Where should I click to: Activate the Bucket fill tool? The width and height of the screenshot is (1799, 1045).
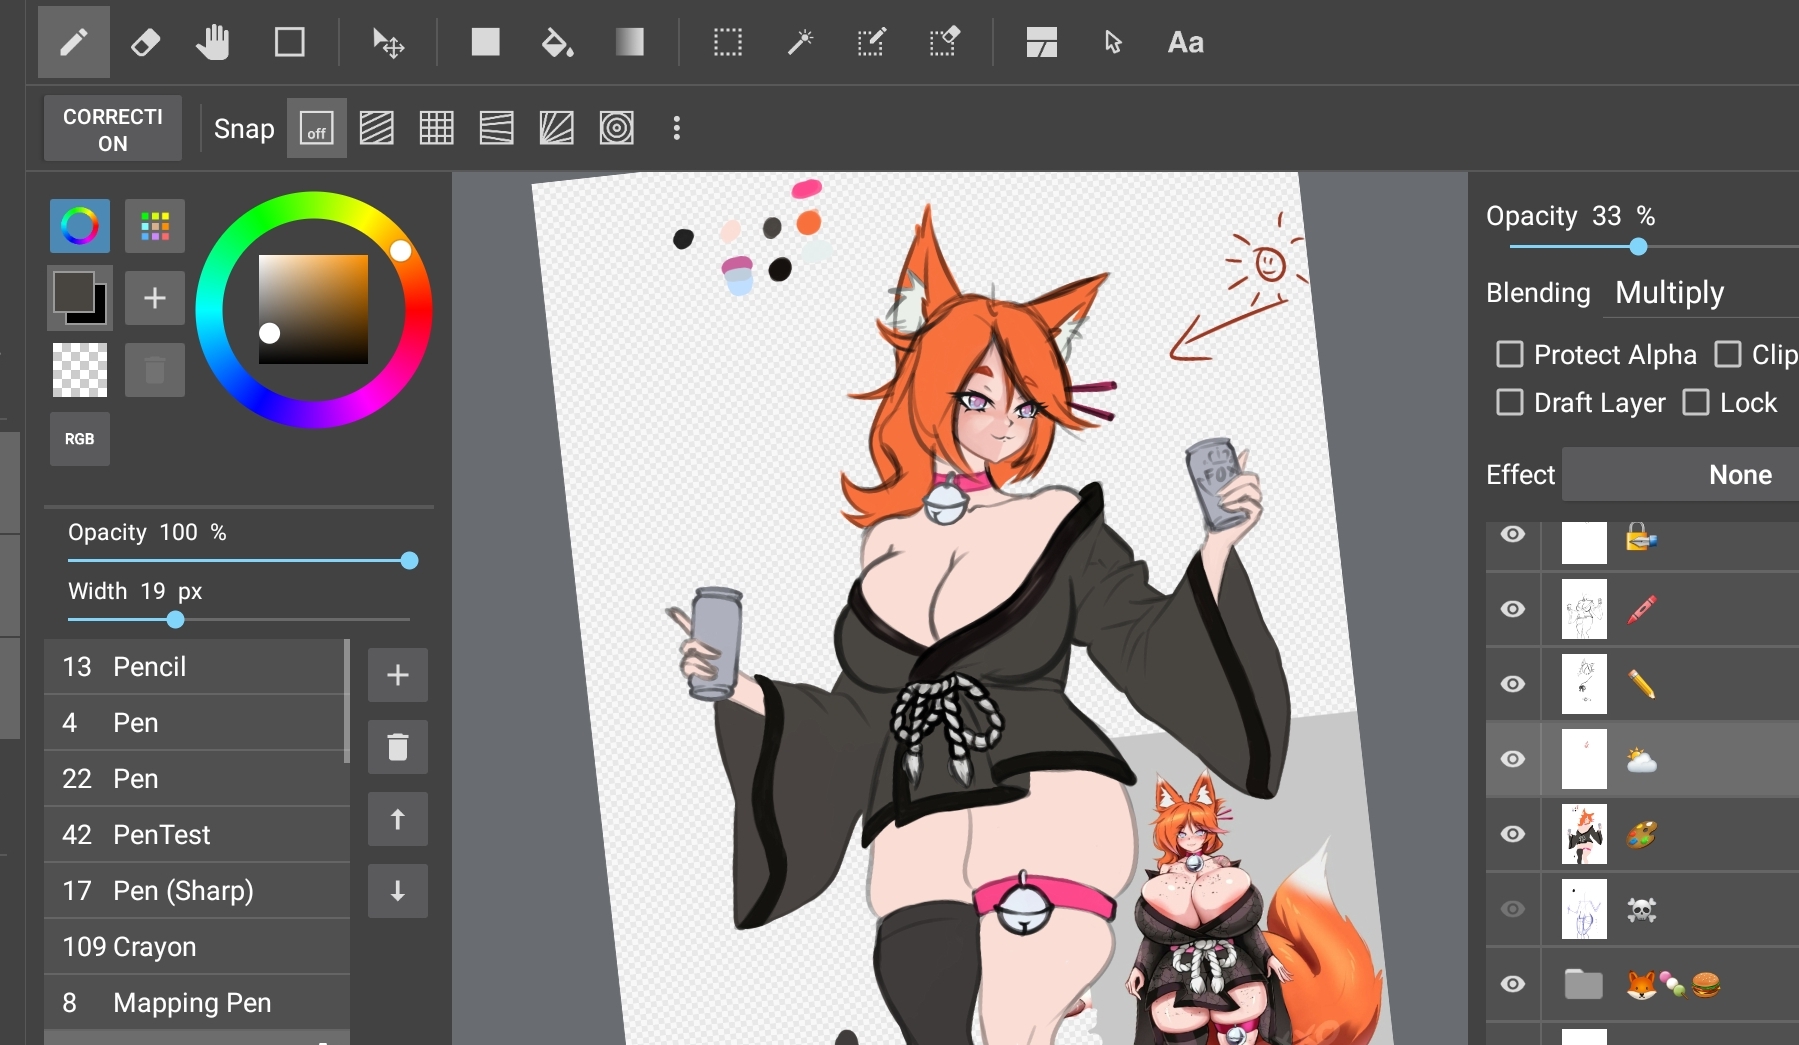pos(557,42)
